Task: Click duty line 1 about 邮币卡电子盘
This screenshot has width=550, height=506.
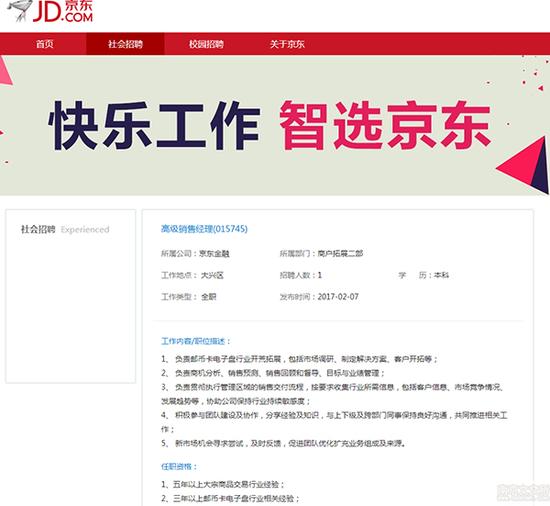Action: (299, 359)
